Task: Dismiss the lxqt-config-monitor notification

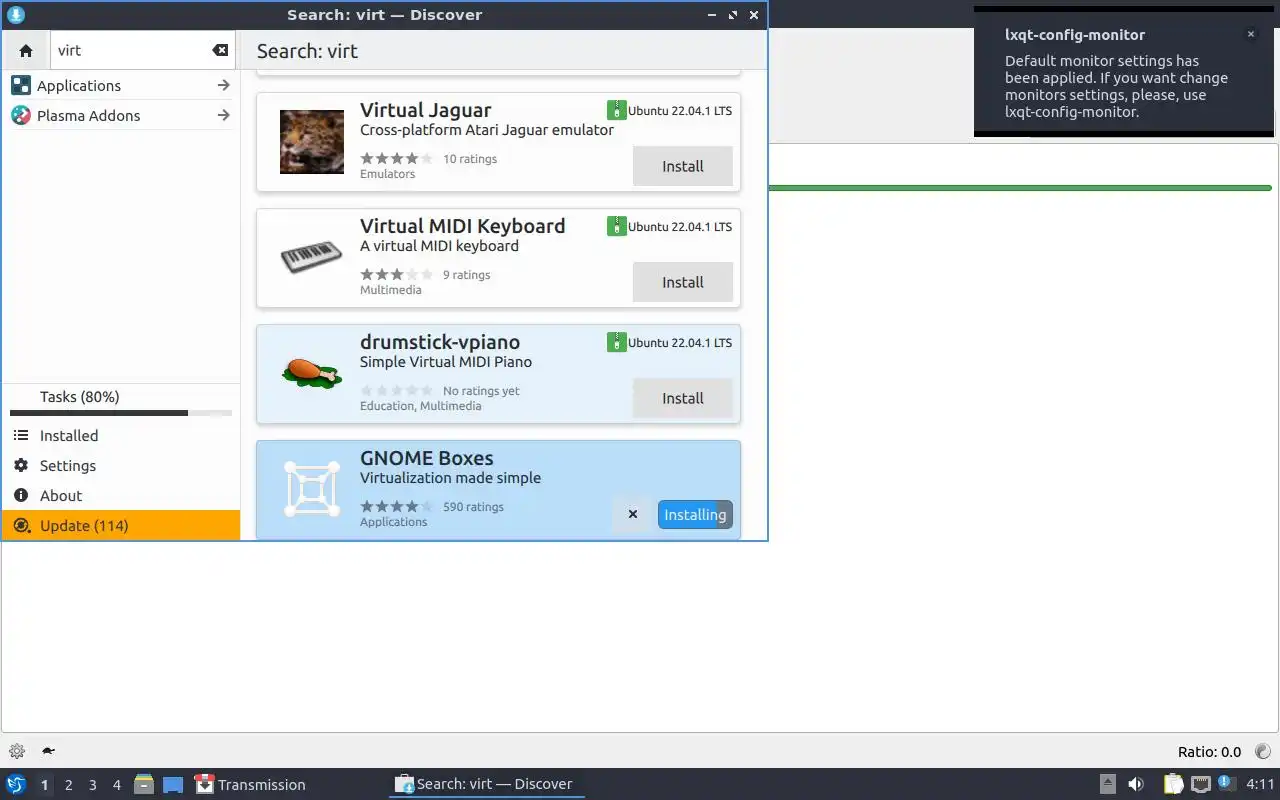Action: (x=1250, y=34)
